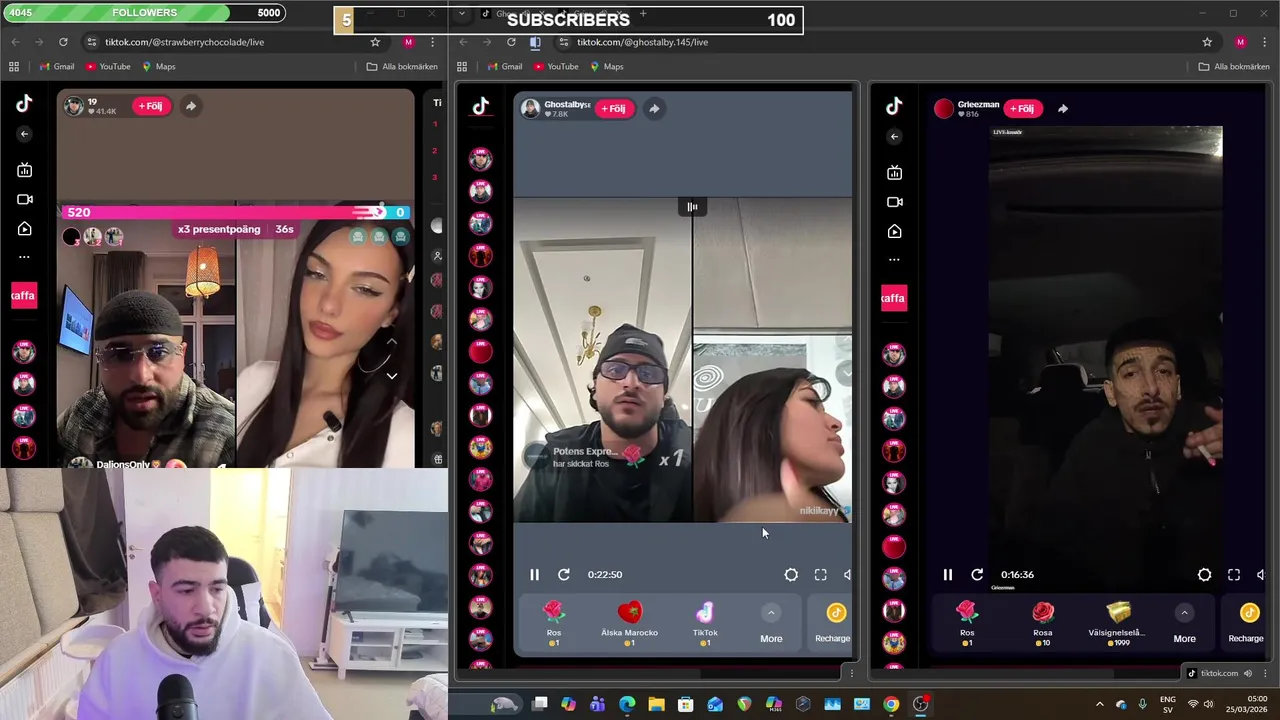Share the strawberrychocolade live stream
1280x720 pixels.
click(190, 106)
